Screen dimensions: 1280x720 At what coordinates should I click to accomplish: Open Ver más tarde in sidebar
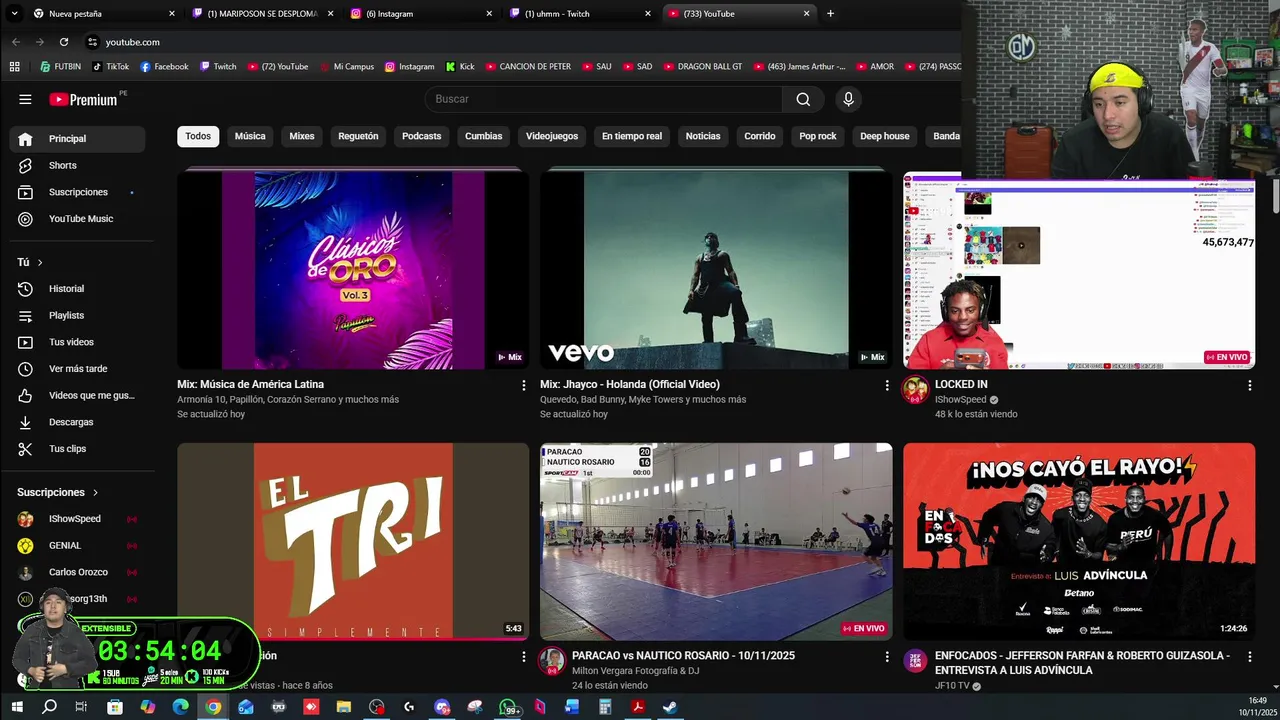click(76, 368)
